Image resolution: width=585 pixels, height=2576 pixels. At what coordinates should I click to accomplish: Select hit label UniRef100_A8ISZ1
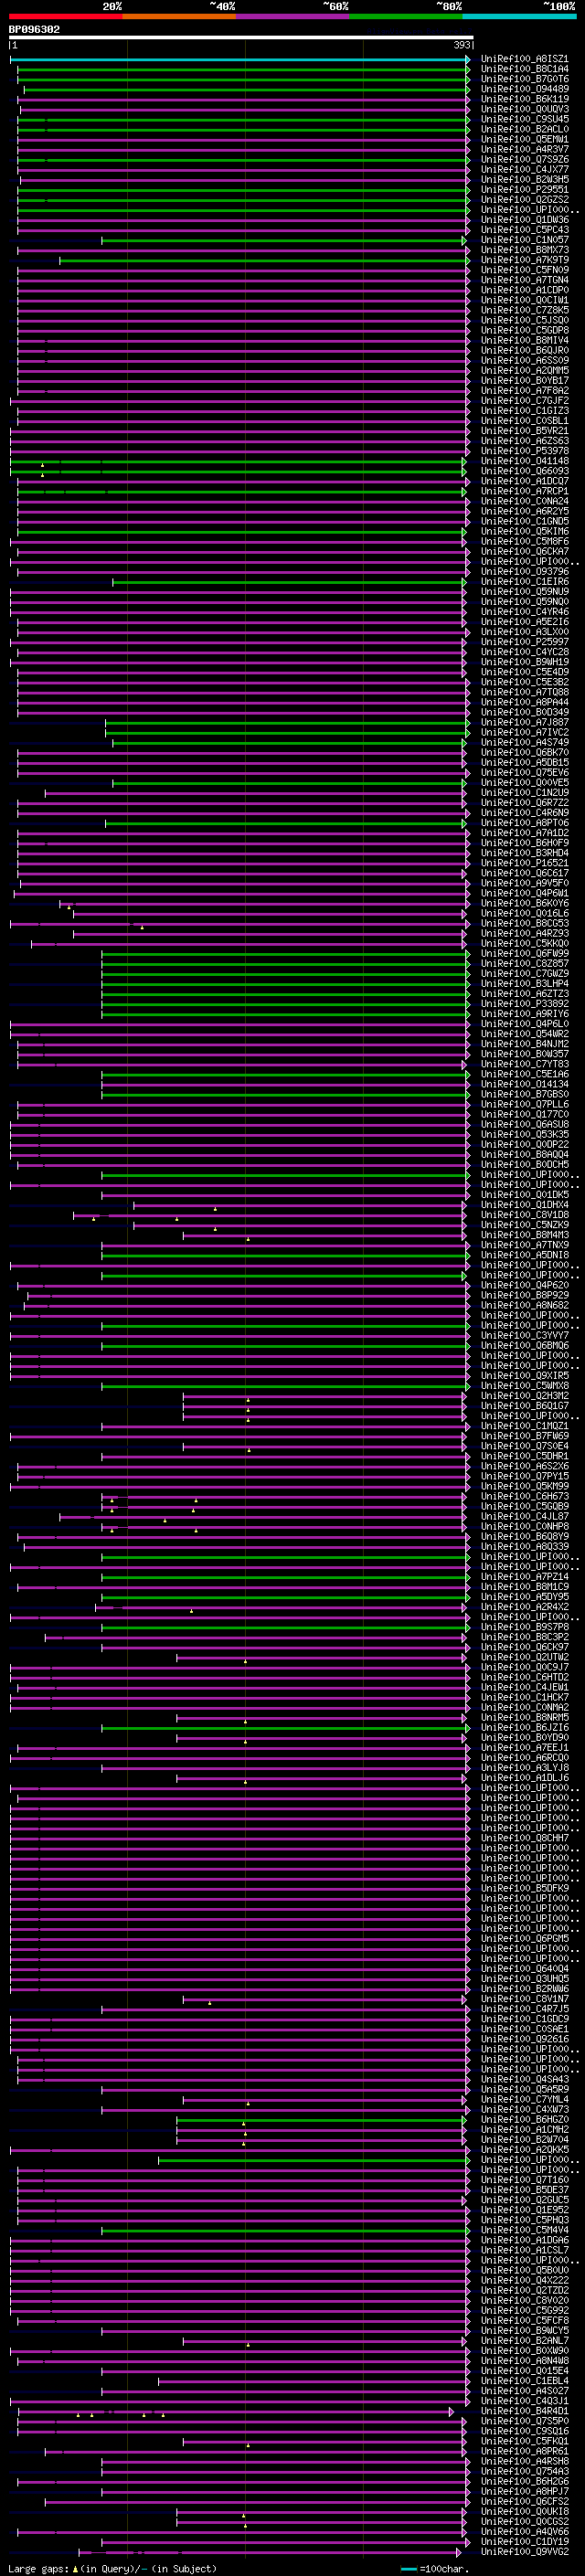[525, 59]
